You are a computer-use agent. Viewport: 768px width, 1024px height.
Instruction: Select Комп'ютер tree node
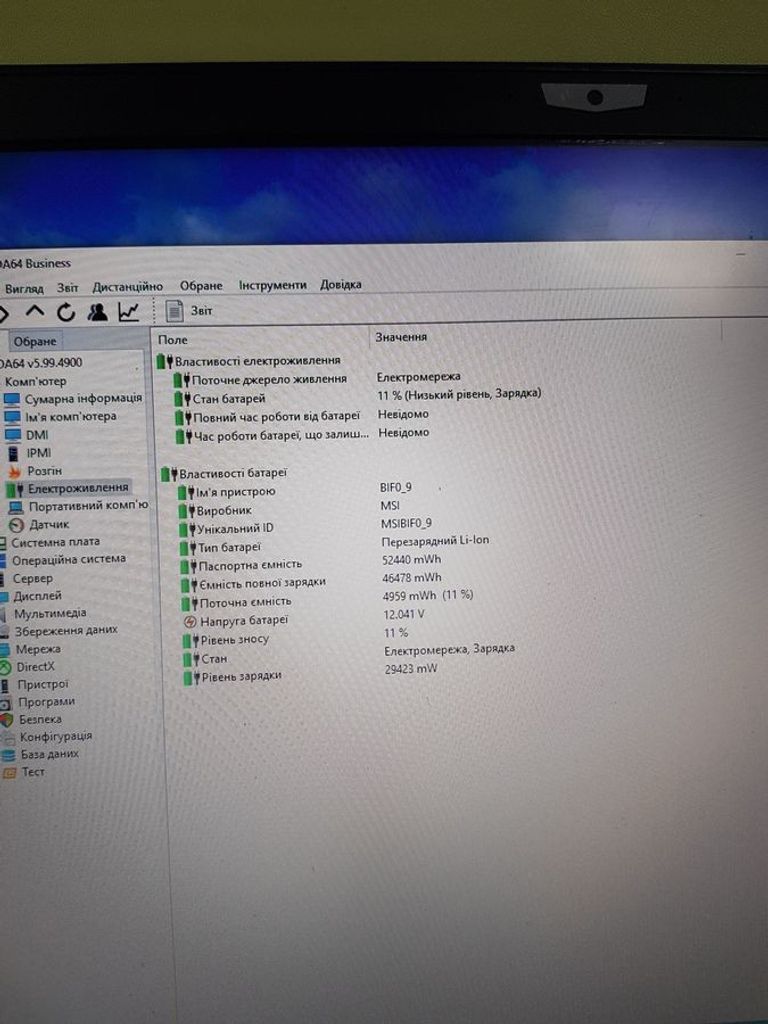tap(35, 381)
